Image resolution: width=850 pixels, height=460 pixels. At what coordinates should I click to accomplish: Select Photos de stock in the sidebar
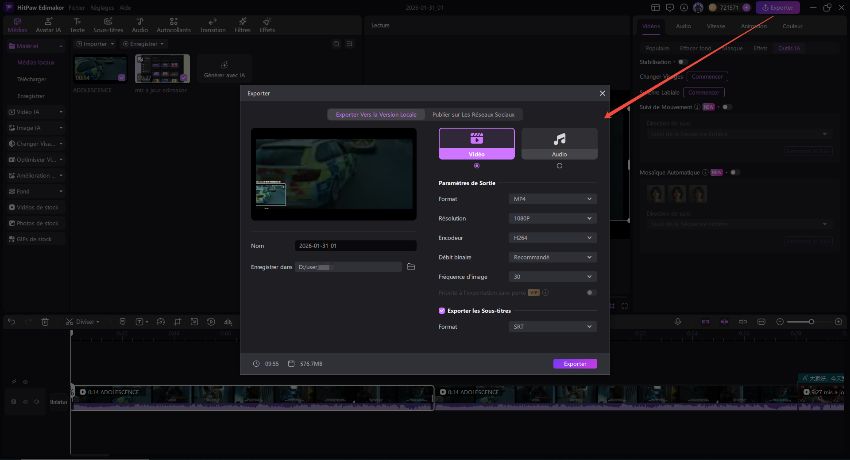tap(35, 223)
